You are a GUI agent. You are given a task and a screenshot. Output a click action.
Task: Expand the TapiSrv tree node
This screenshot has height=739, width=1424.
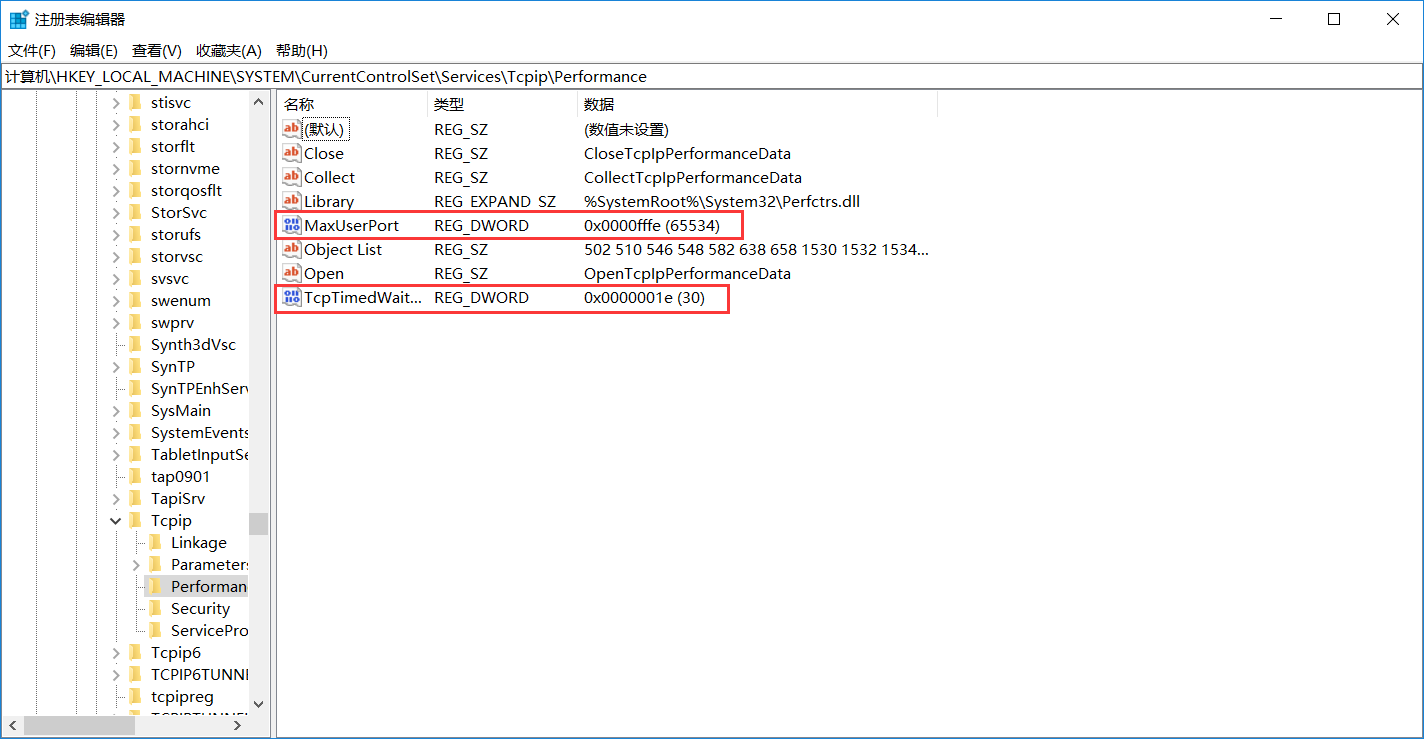(x=116, y=498)
